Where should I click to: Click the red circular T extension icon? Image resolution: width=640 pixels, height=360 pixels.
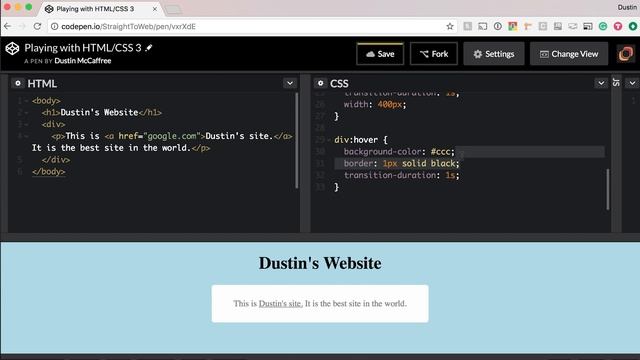[x=618, y=27]
